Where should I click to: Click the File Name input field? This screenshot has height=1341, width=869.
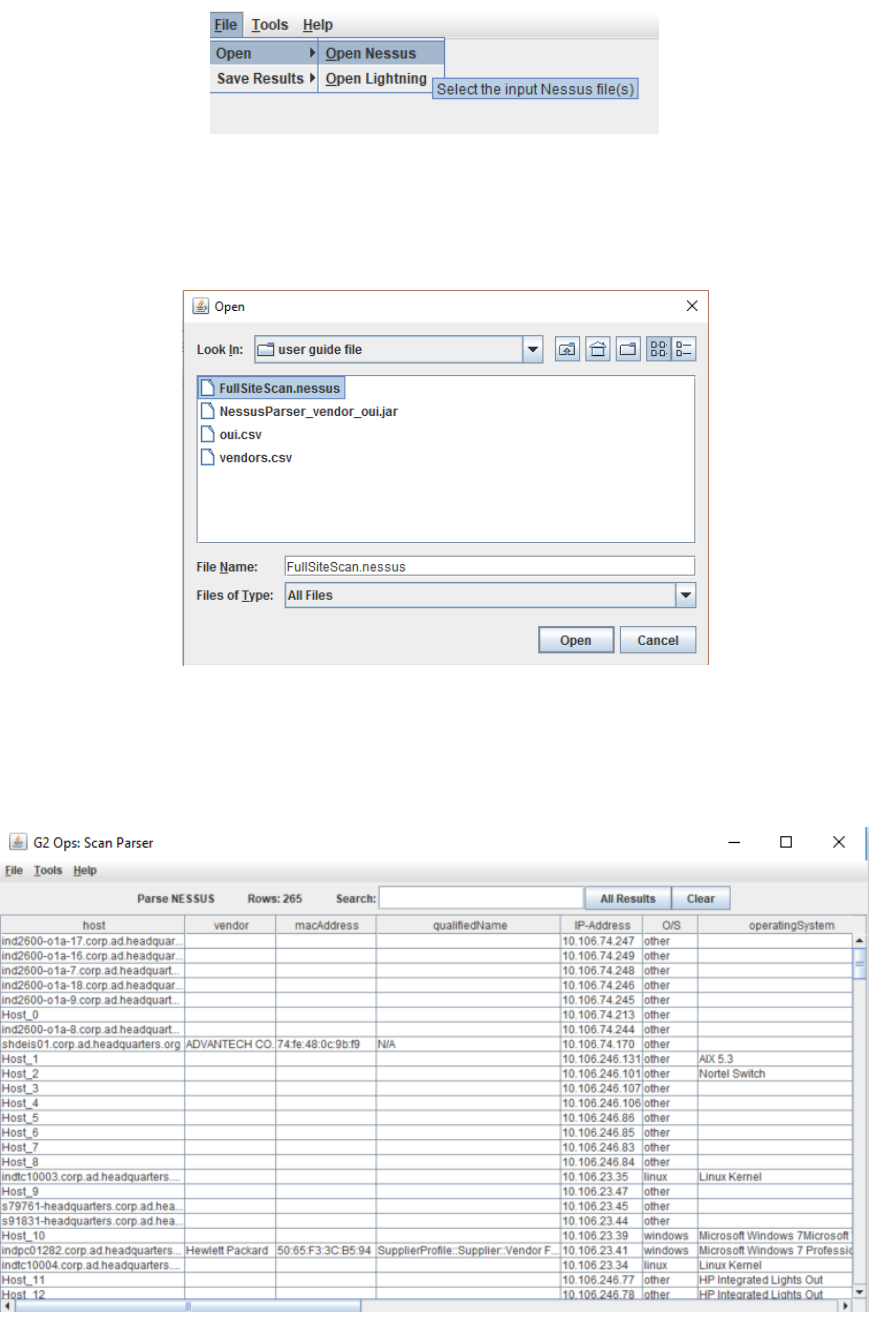[489, 566]
